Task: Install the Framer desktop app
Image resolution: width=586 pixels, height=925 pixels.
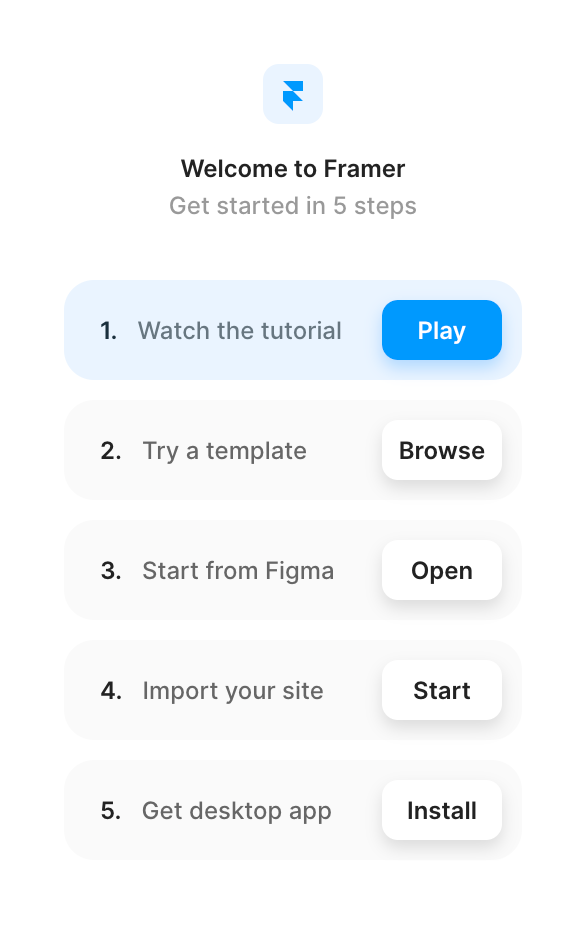Action: pyautogui.click(x=441, y=810)
